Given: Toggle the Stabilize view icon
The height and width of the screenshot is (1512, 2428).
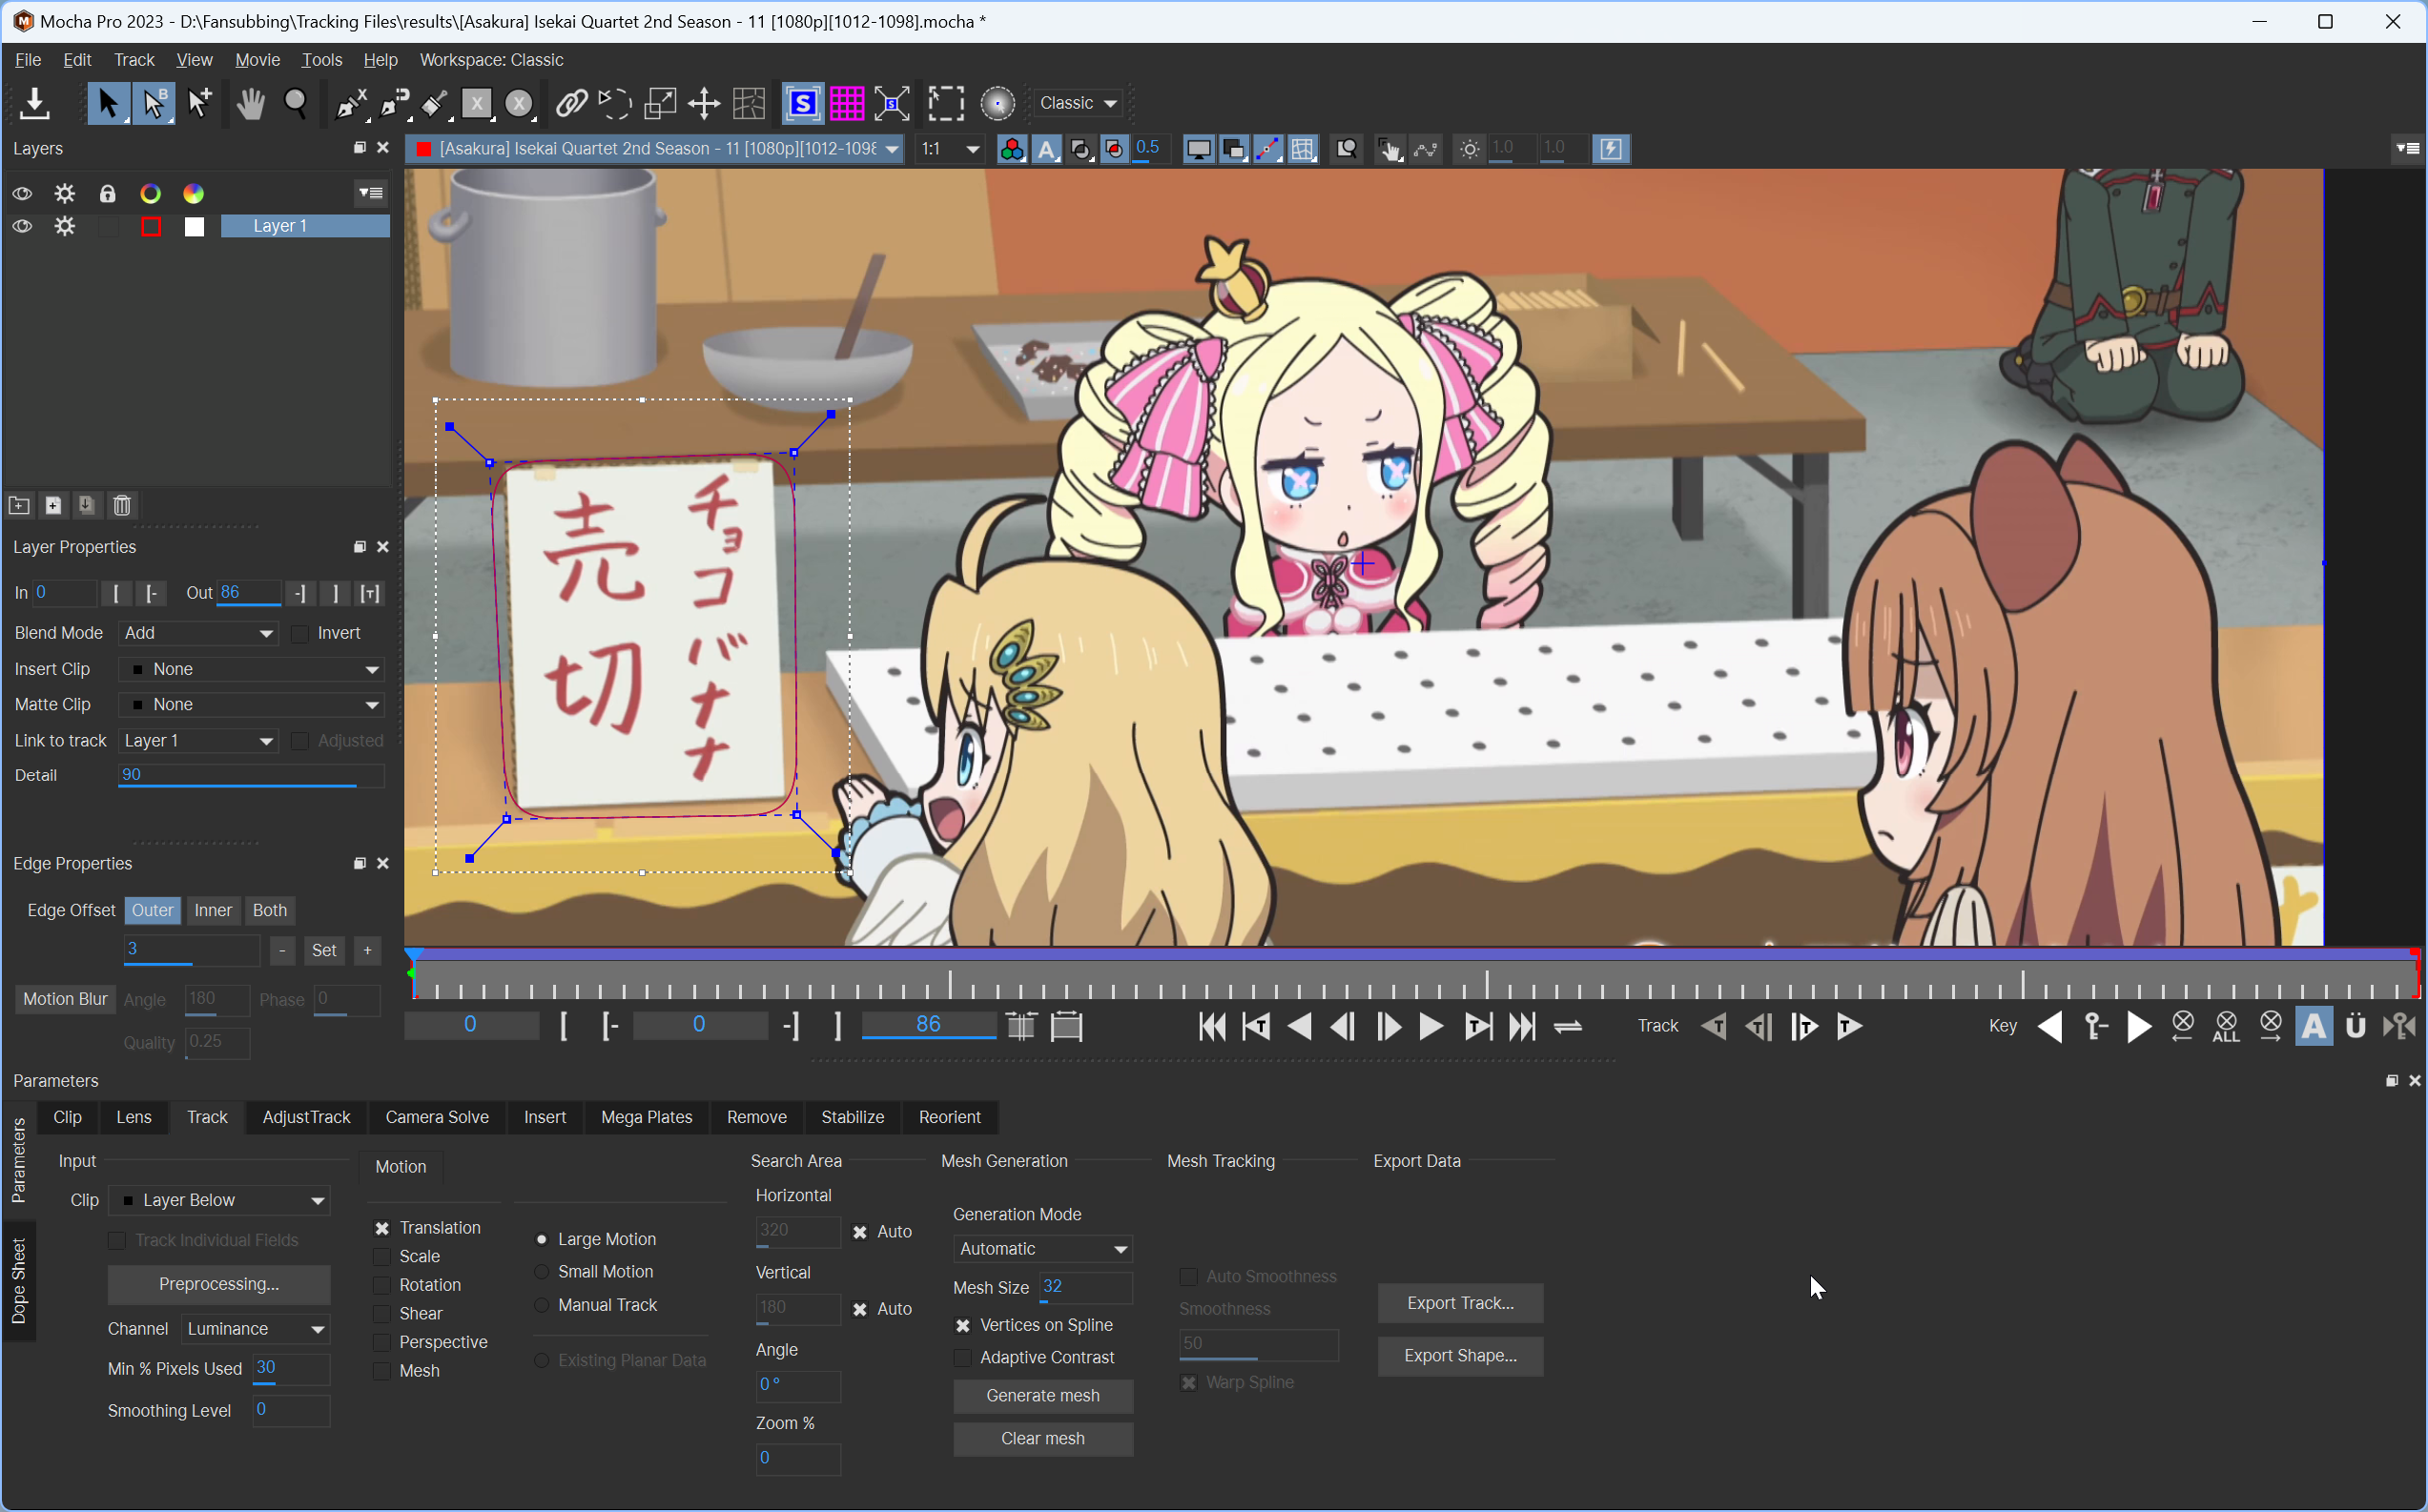Looking at the screenshot, I should click(1389, 149).
